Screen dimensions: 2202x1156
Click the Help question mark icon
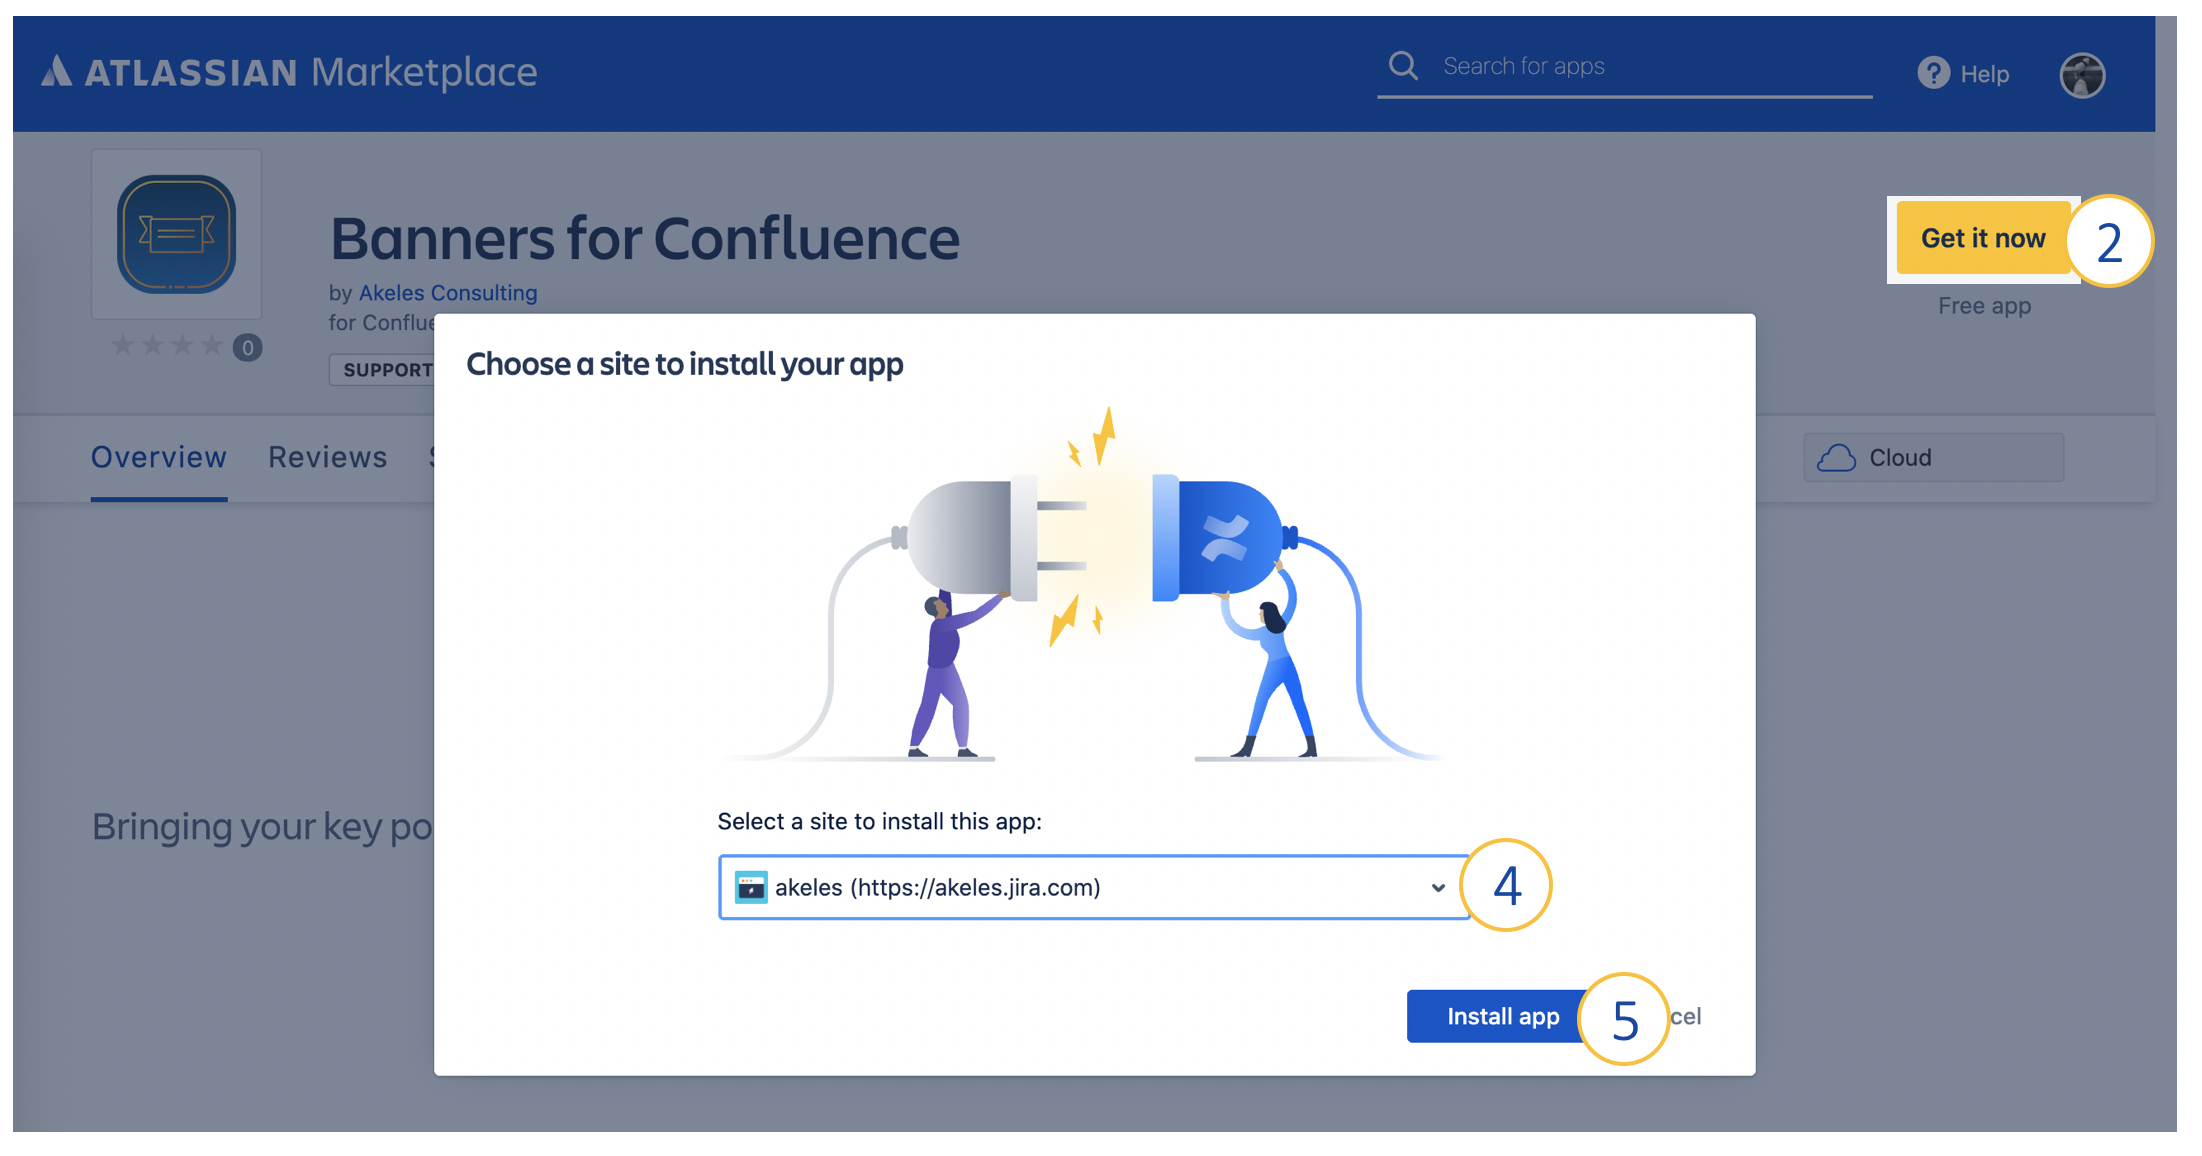pyautogui.click(x=1933, y=73)
